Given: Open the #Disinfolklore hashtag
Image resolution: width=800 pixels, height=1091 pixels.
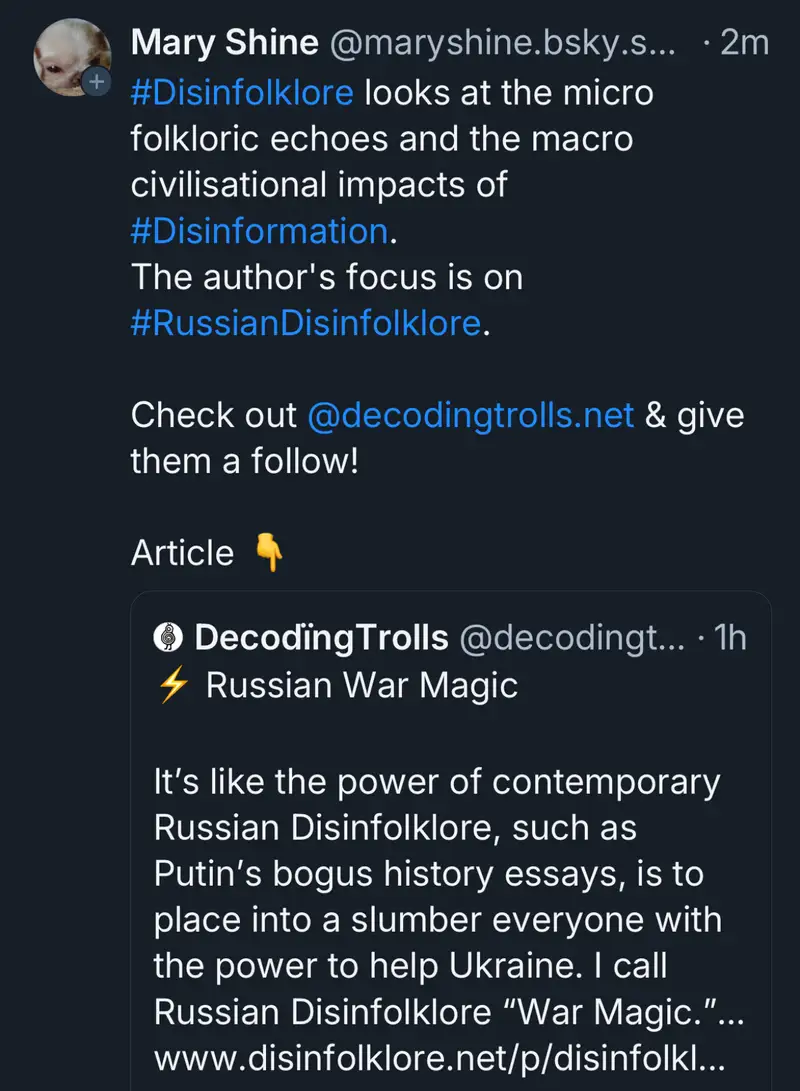Looking at the screenshot, I should point(242,93).
